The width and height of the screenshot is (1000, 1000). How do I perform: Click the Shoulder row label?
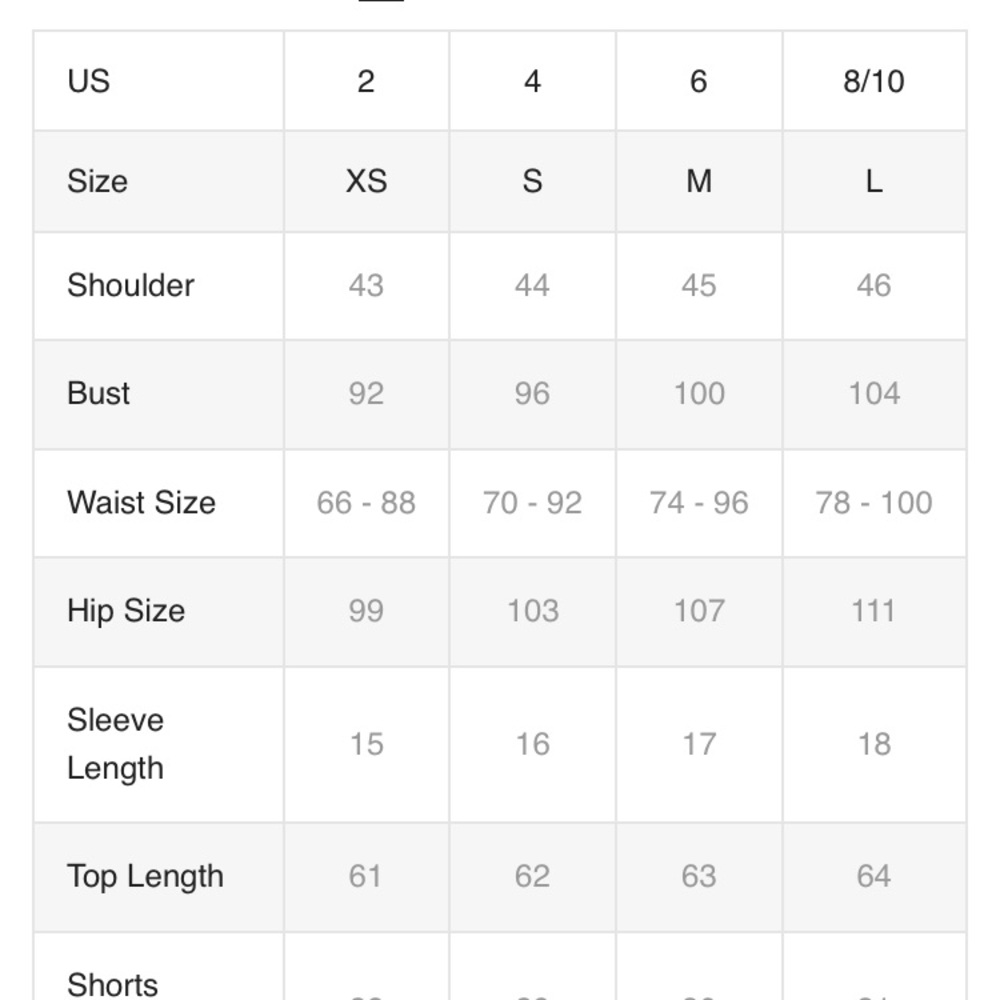tap(131, 285)
